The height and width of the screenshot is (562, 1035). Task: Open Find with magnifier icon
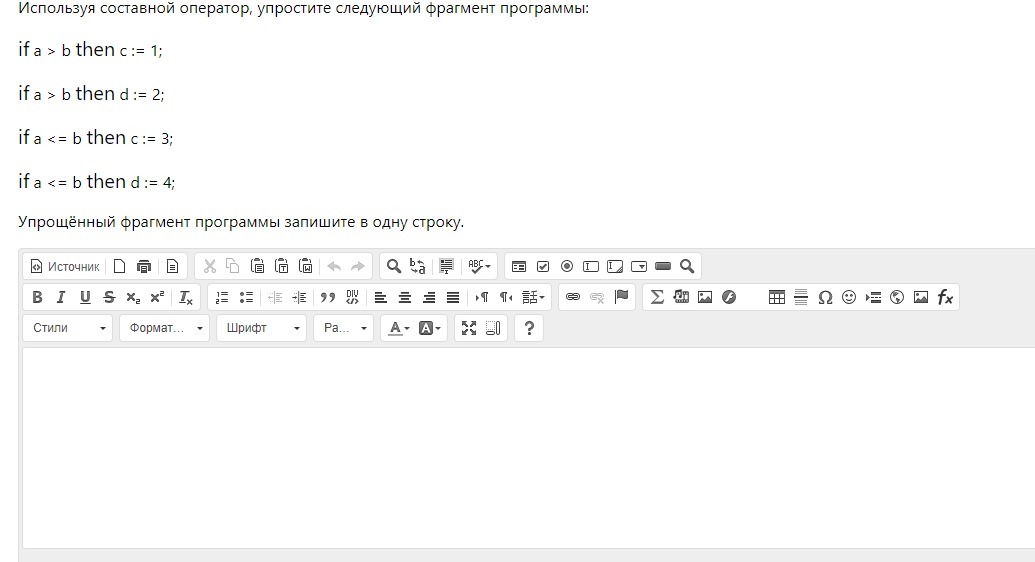pos(393,266)
